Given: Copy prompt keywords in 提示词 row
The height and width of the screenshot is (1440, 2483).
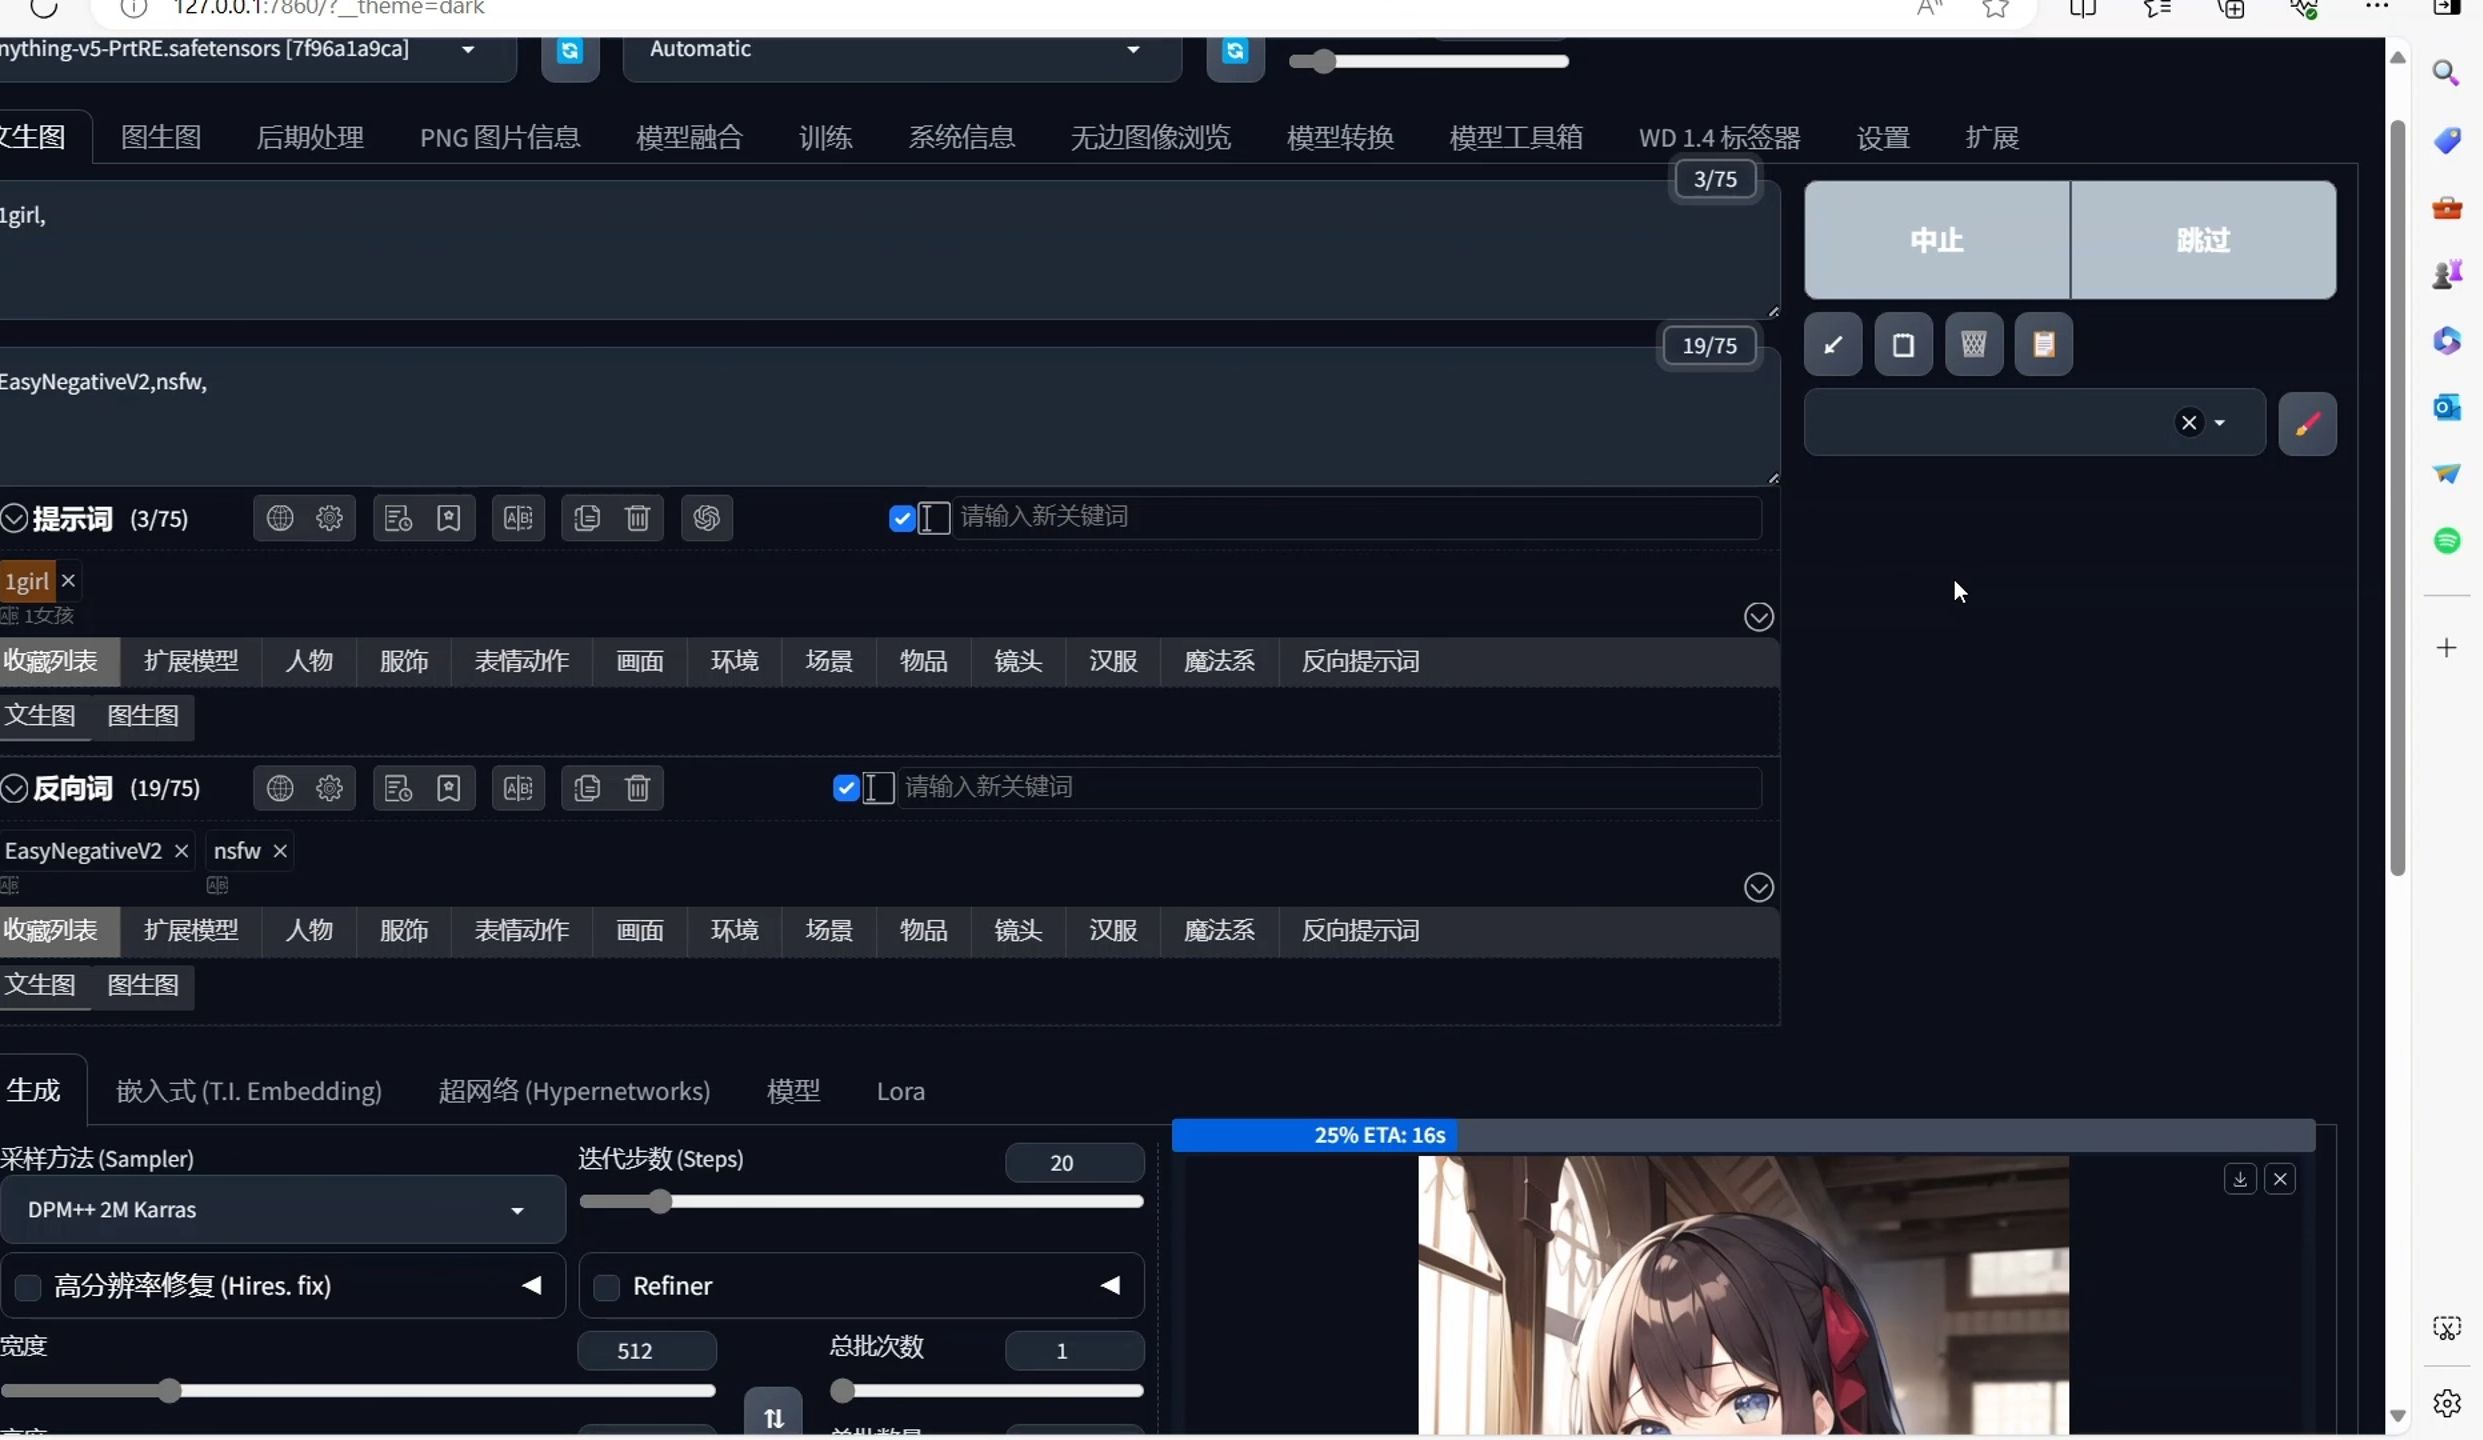Looking at the screenshot, I should point(587,518).
